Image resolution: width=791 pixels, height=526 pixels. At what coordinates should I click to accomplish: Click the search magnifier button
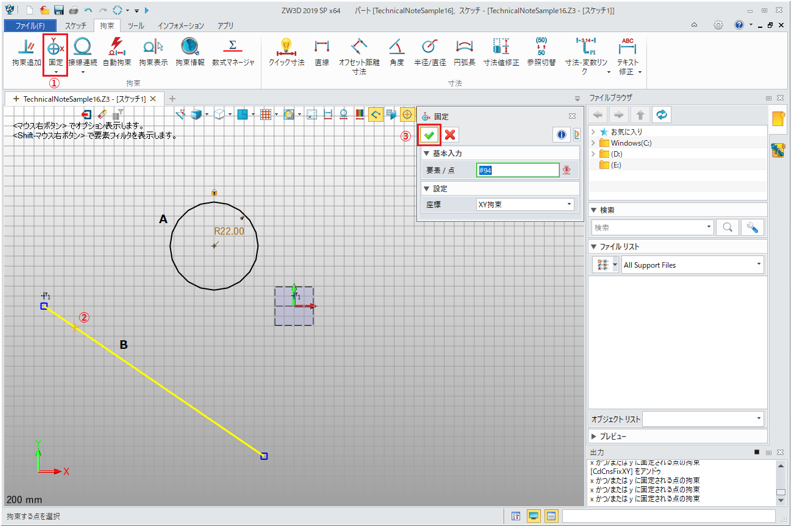[x=727, y=227]
